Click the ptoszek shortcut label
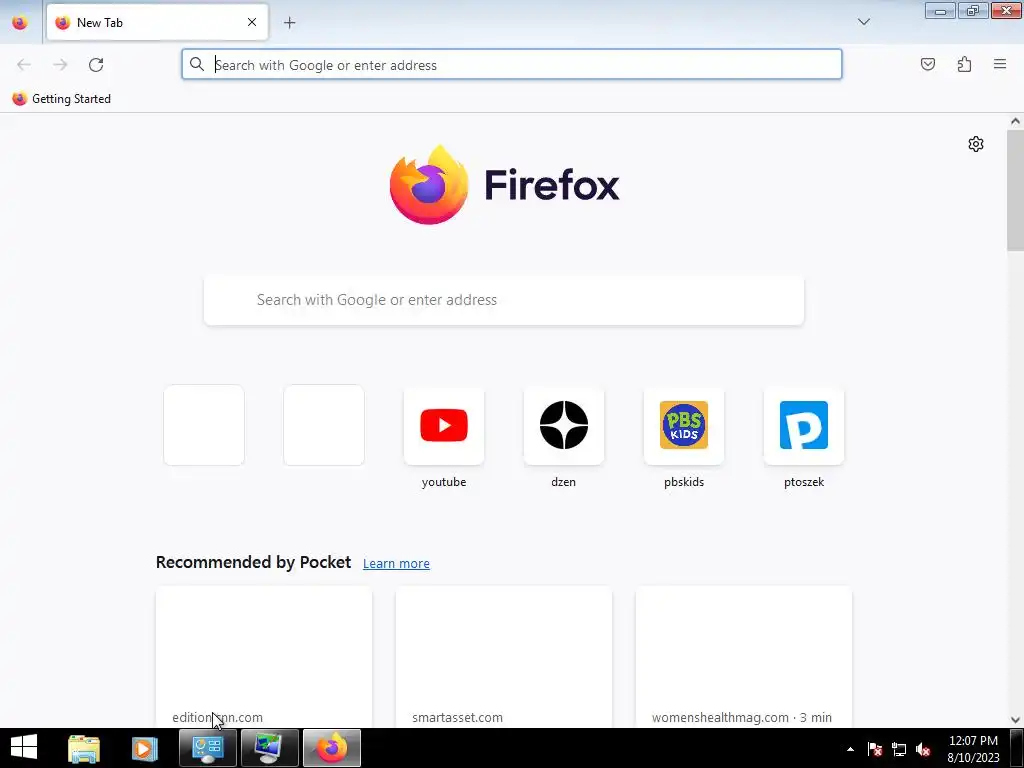The height and width of the screenshot is (768, 1024). point(804,482)
